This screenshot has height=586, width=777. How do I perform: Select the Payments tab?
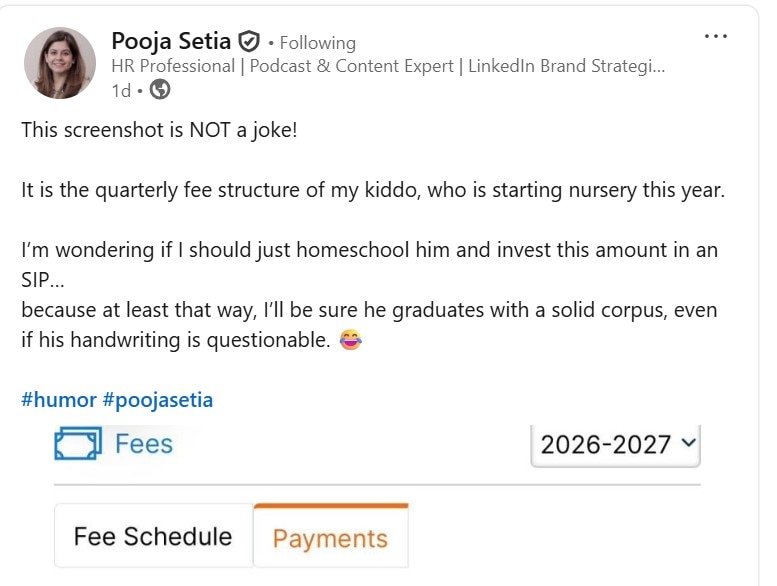(330, 538)
